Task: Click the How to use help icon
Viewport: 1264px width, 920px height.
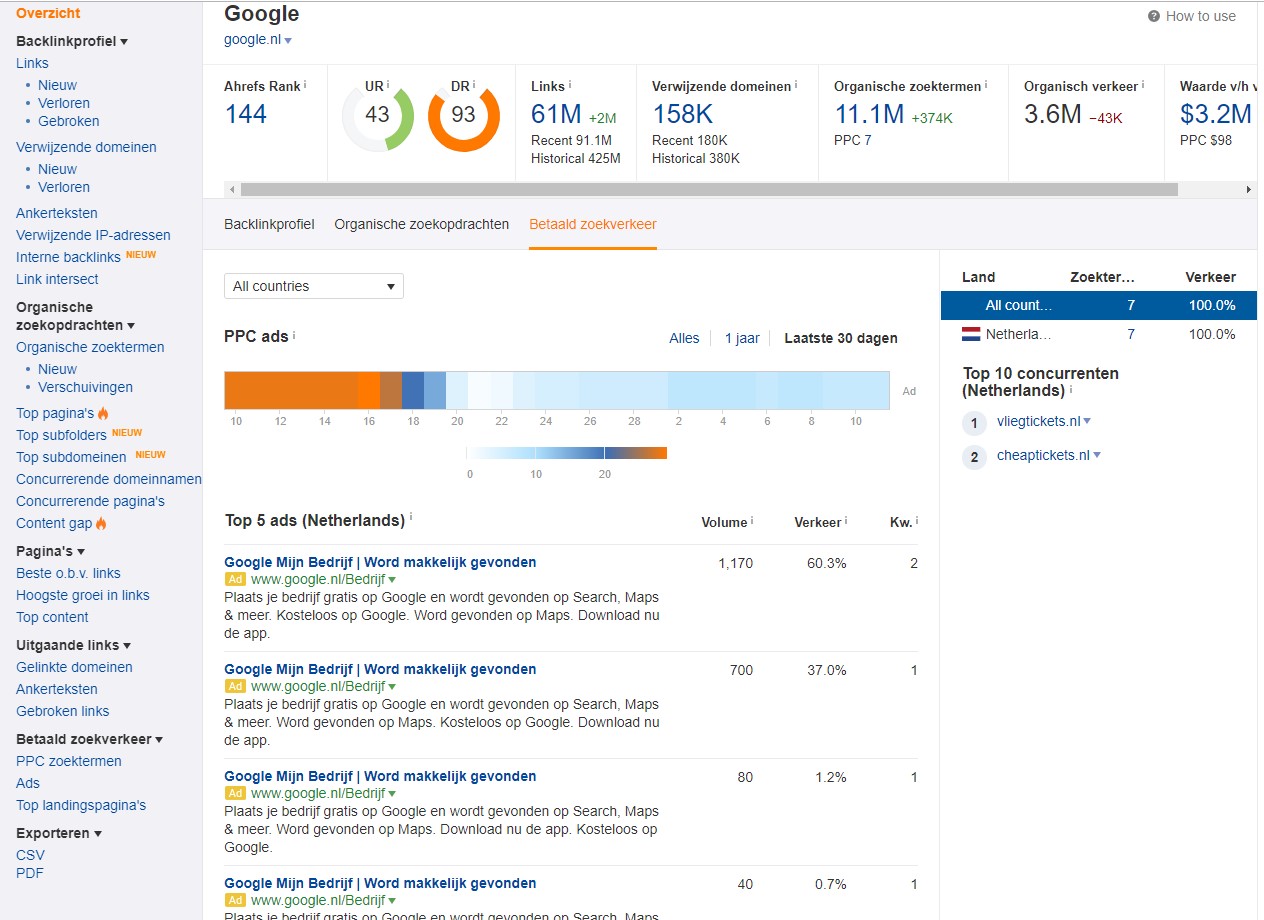Action: (x=1153, y=16)
